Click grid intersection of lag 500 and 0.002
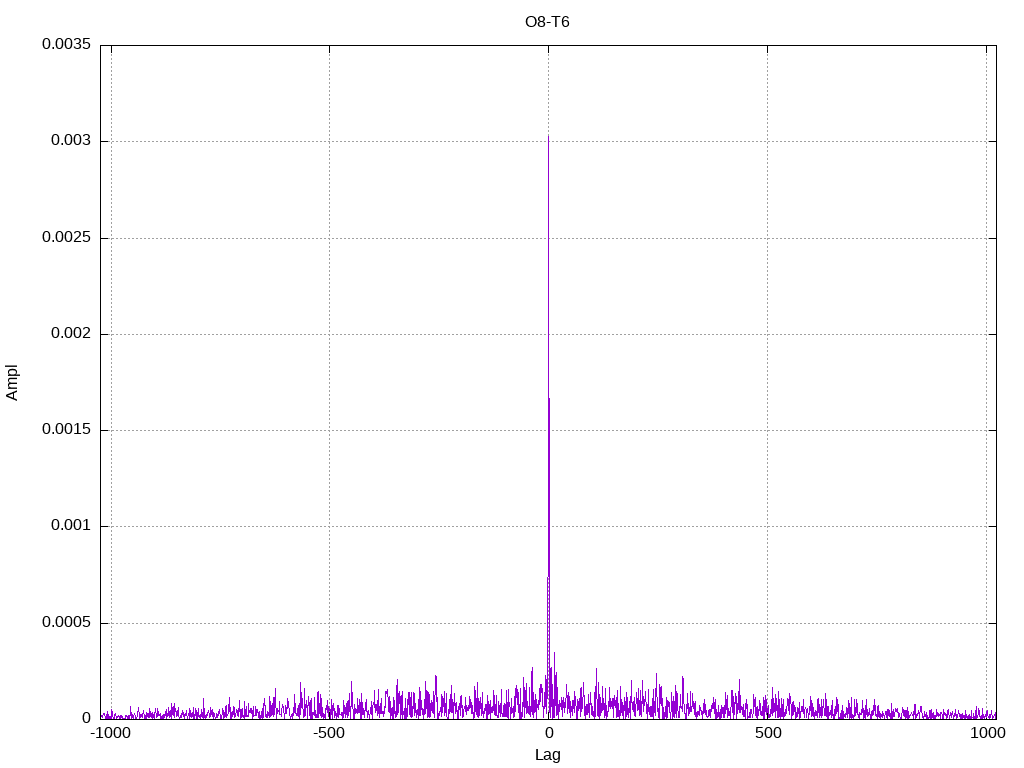Screen dimensions: 1024x768 click(x=767, y=334)
